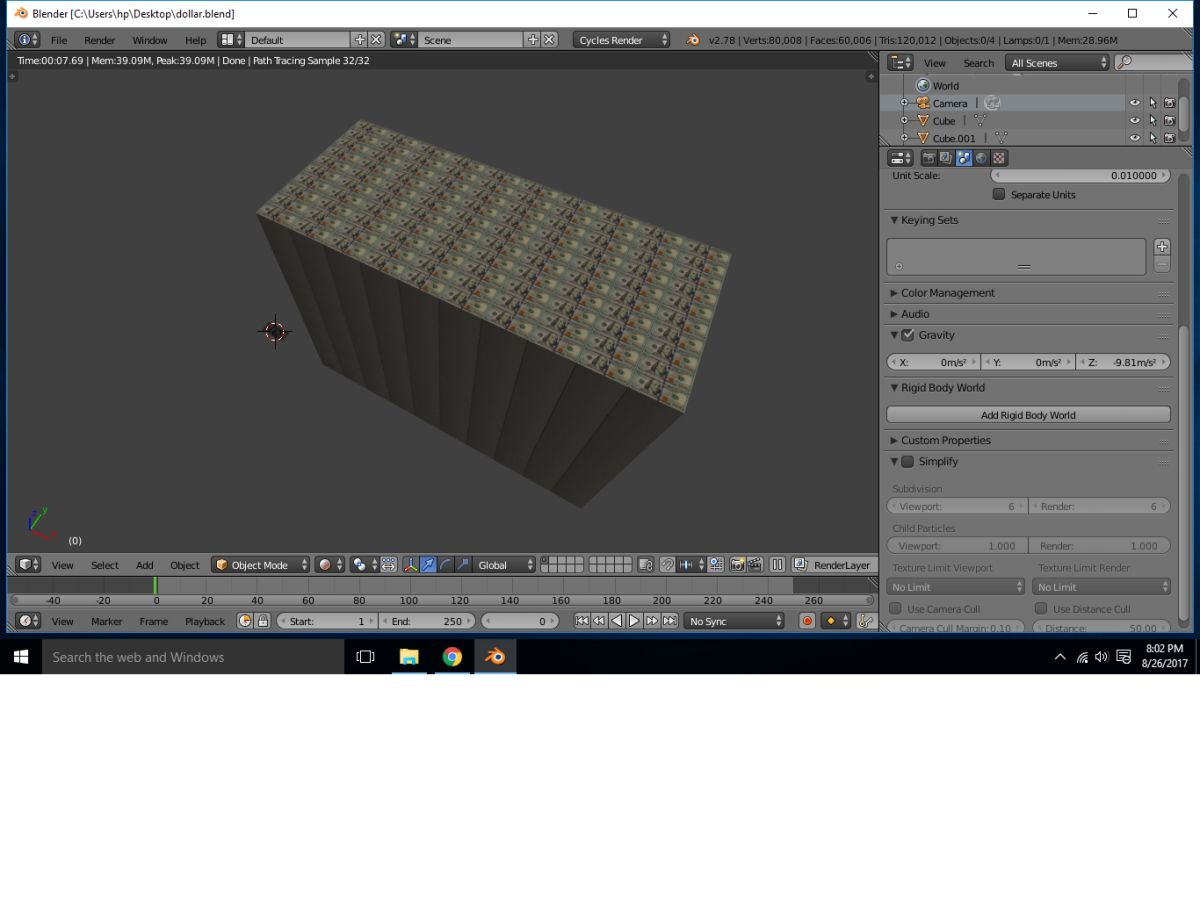1200x913 pixels.
Task: Open the Render menu
Action: pyautogui.click(x=100, y=40)
